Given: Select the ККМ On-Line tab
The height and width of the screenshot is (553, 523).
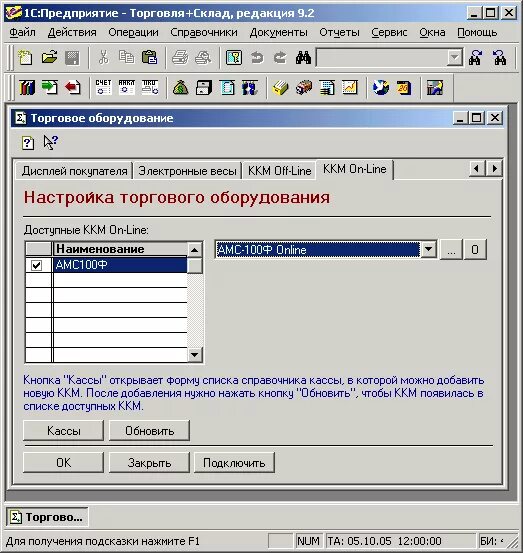Looking at the screenshot, I should tap(354, 169).
